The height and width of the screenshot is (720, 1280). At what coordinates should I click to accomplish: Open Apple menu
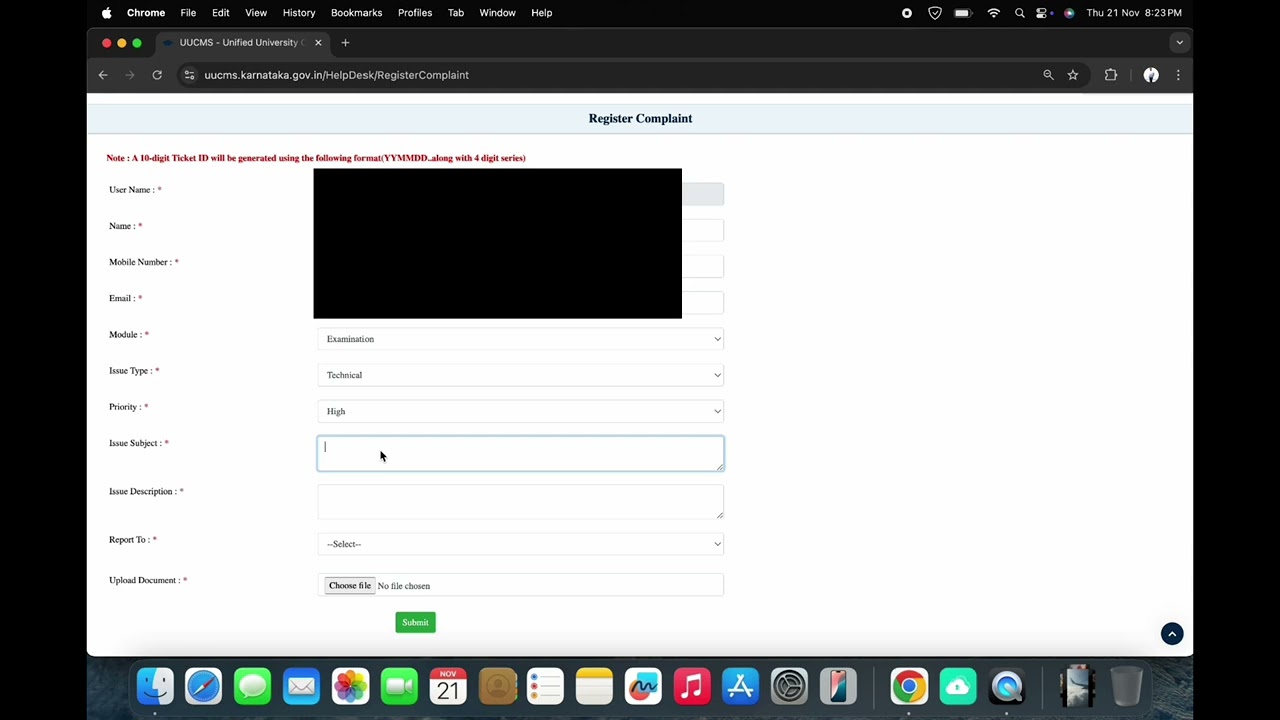point(106,13)
